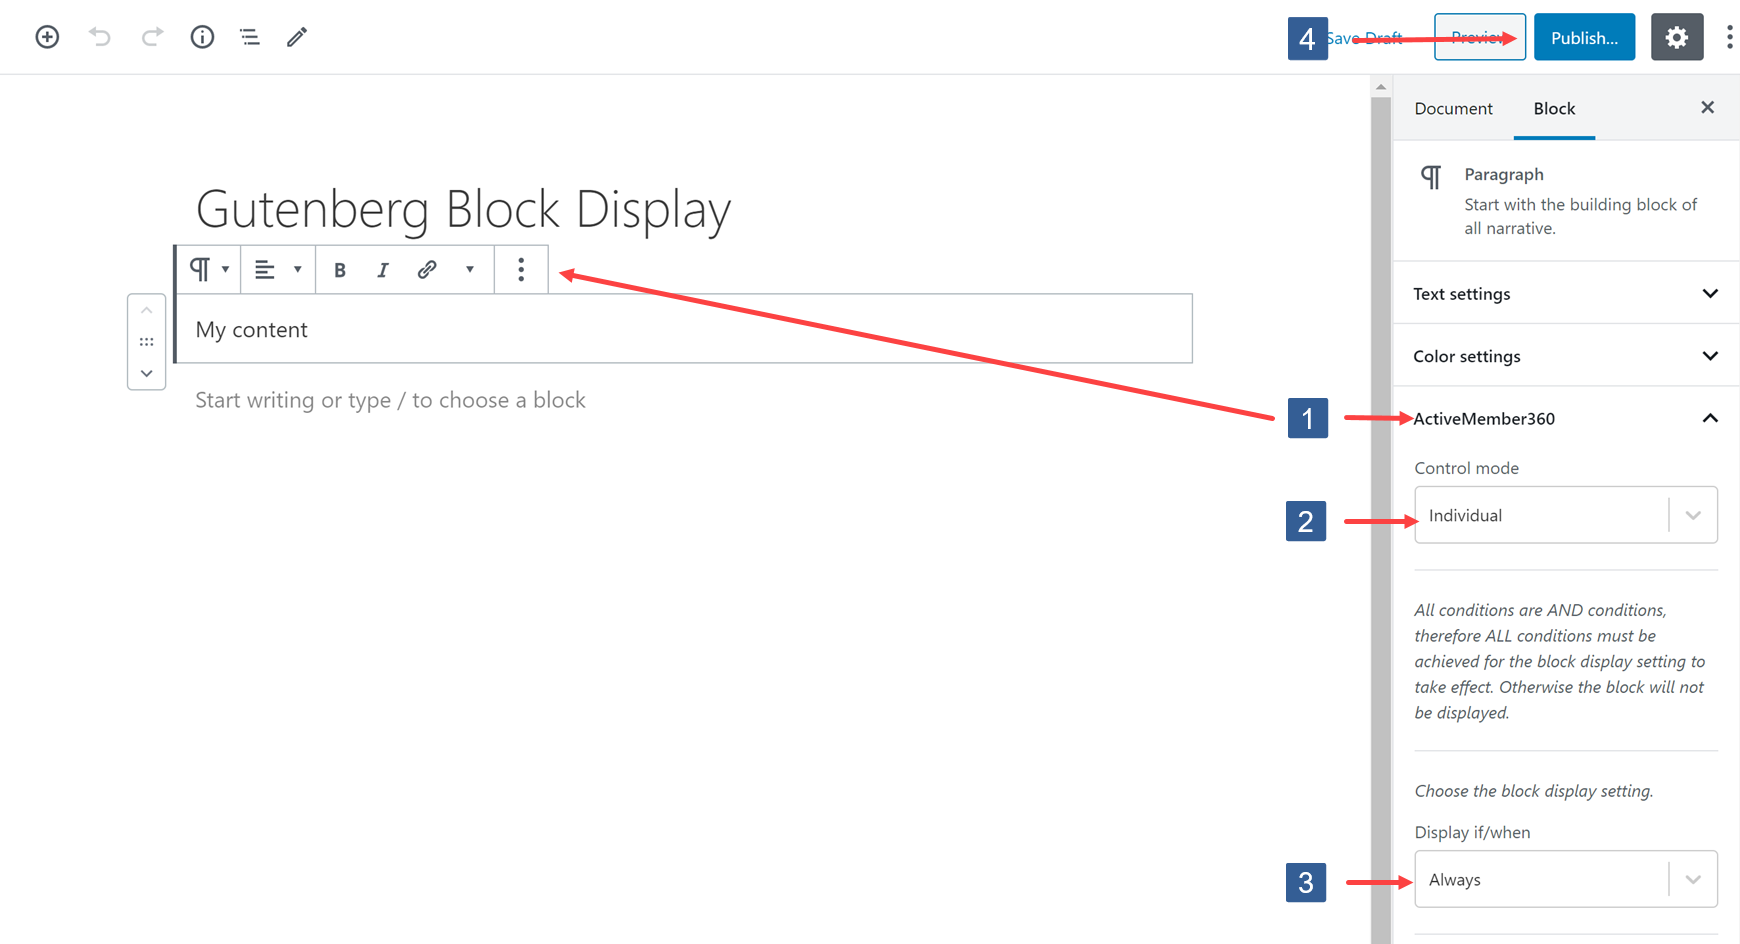Redo the last change

point(152,37)
